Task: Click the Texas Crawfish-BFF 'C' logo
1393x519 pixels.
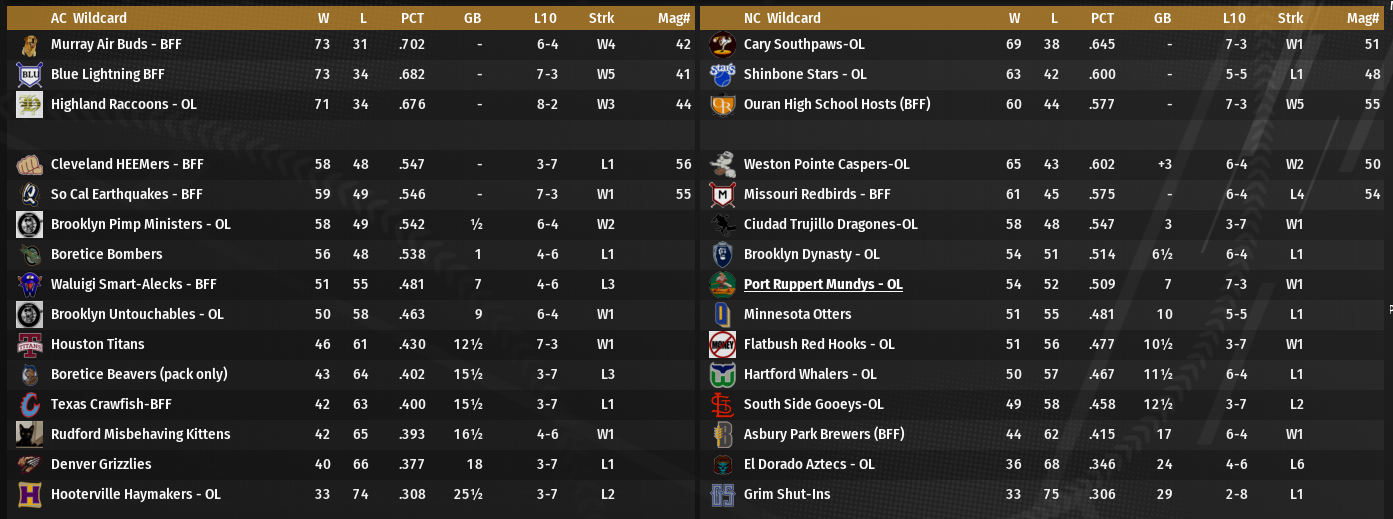Action: pyautogui.click(x=29, y=405)
